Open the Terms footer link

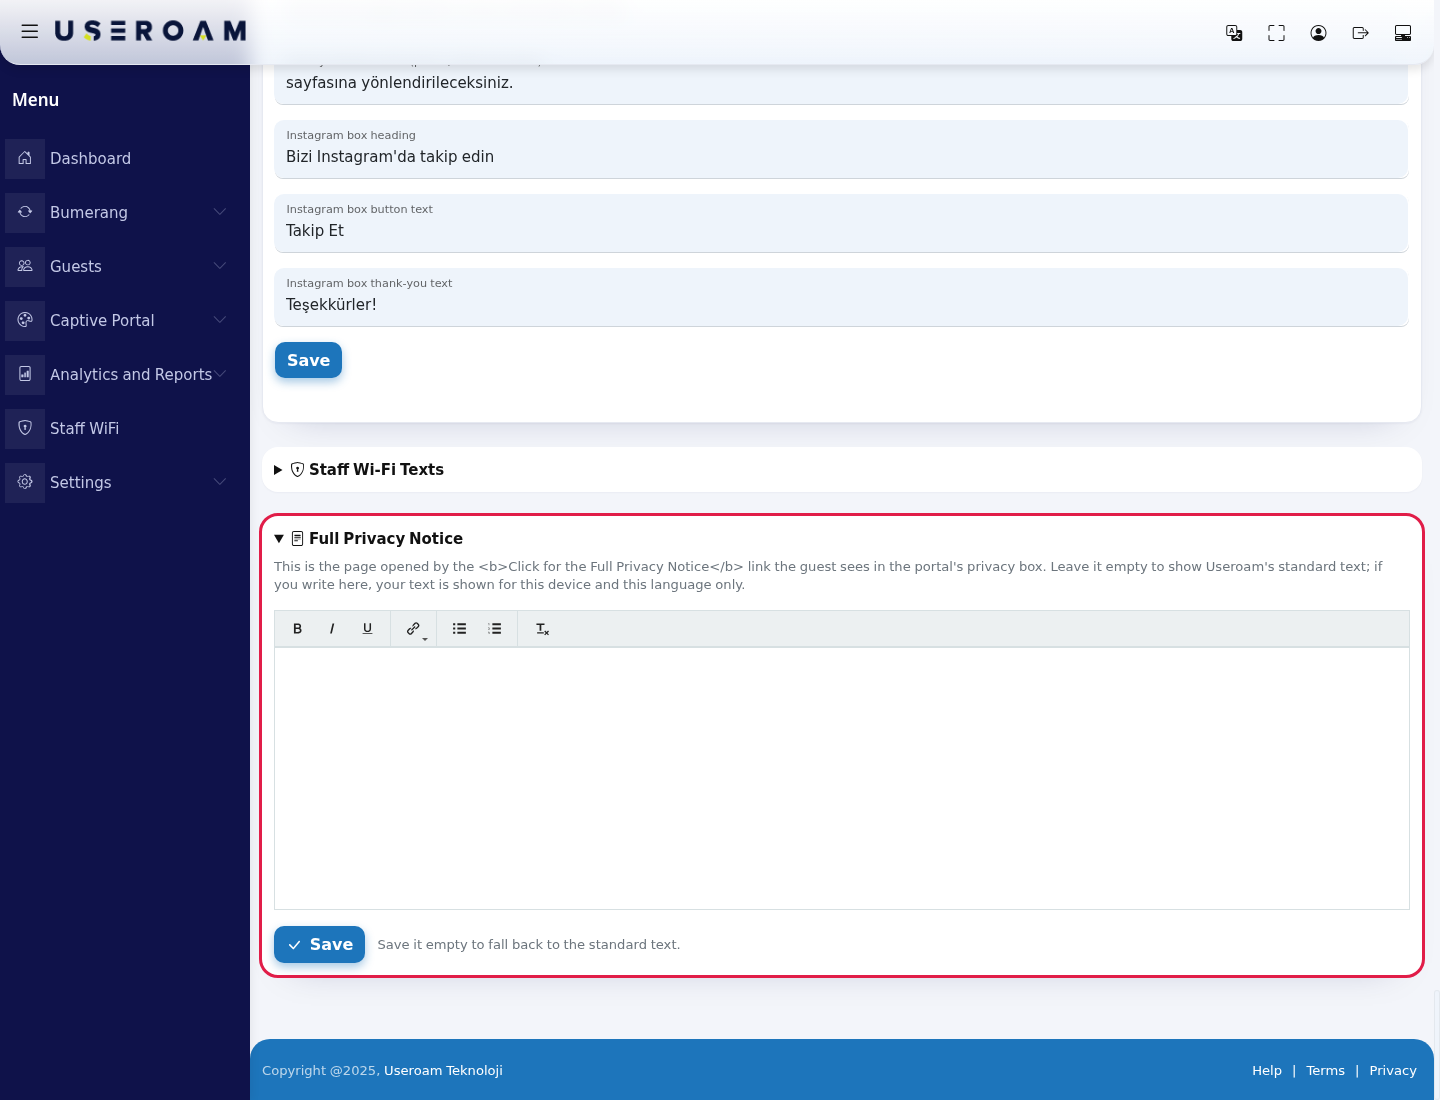[x=1325, y=1071]
